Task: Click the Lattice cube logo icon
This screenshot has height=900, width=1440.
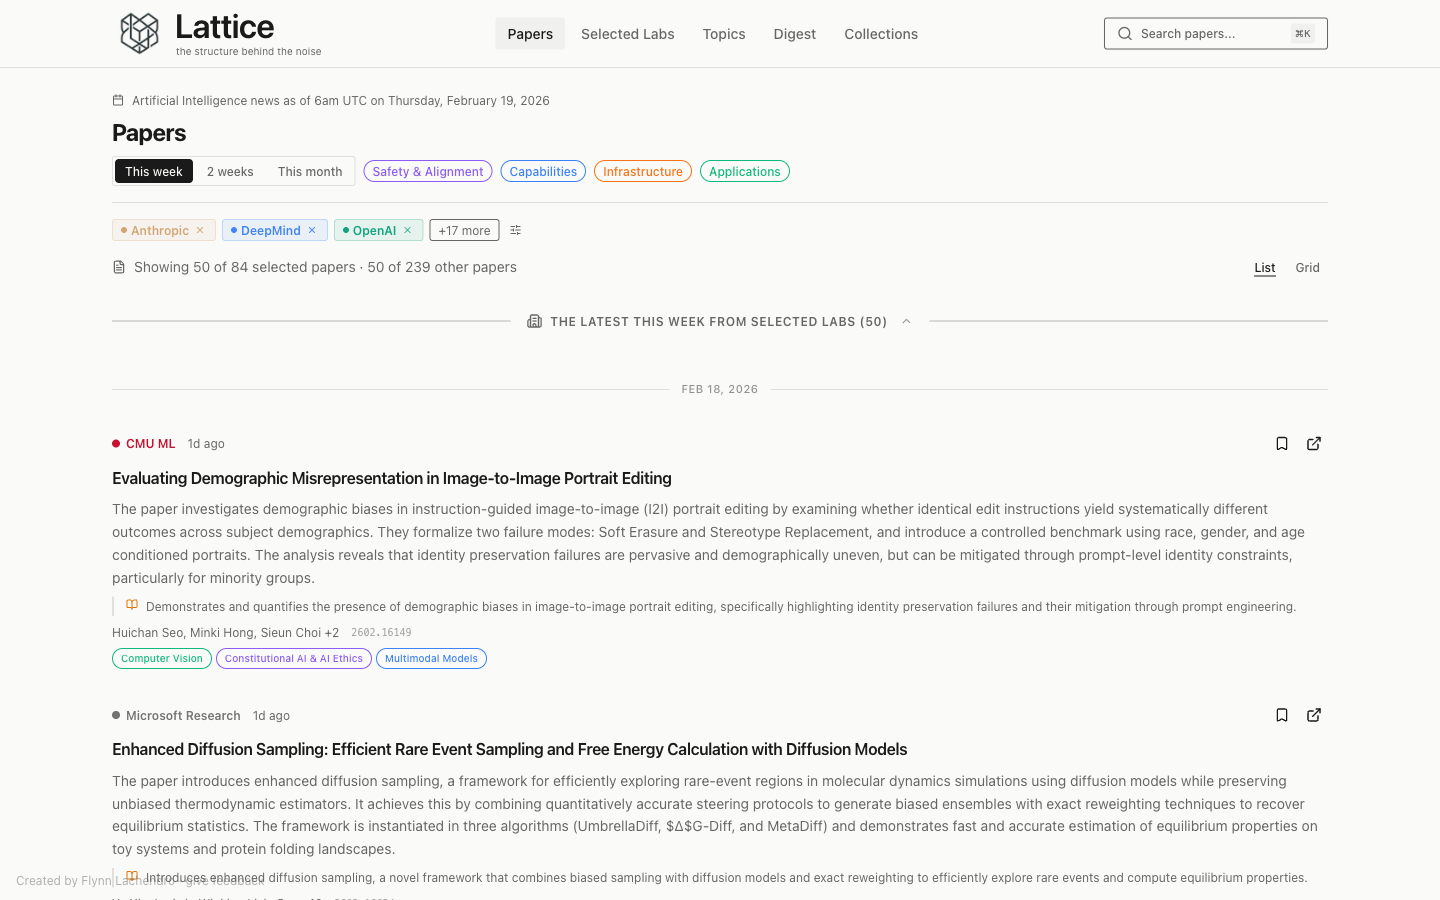Action: point(139,33)
